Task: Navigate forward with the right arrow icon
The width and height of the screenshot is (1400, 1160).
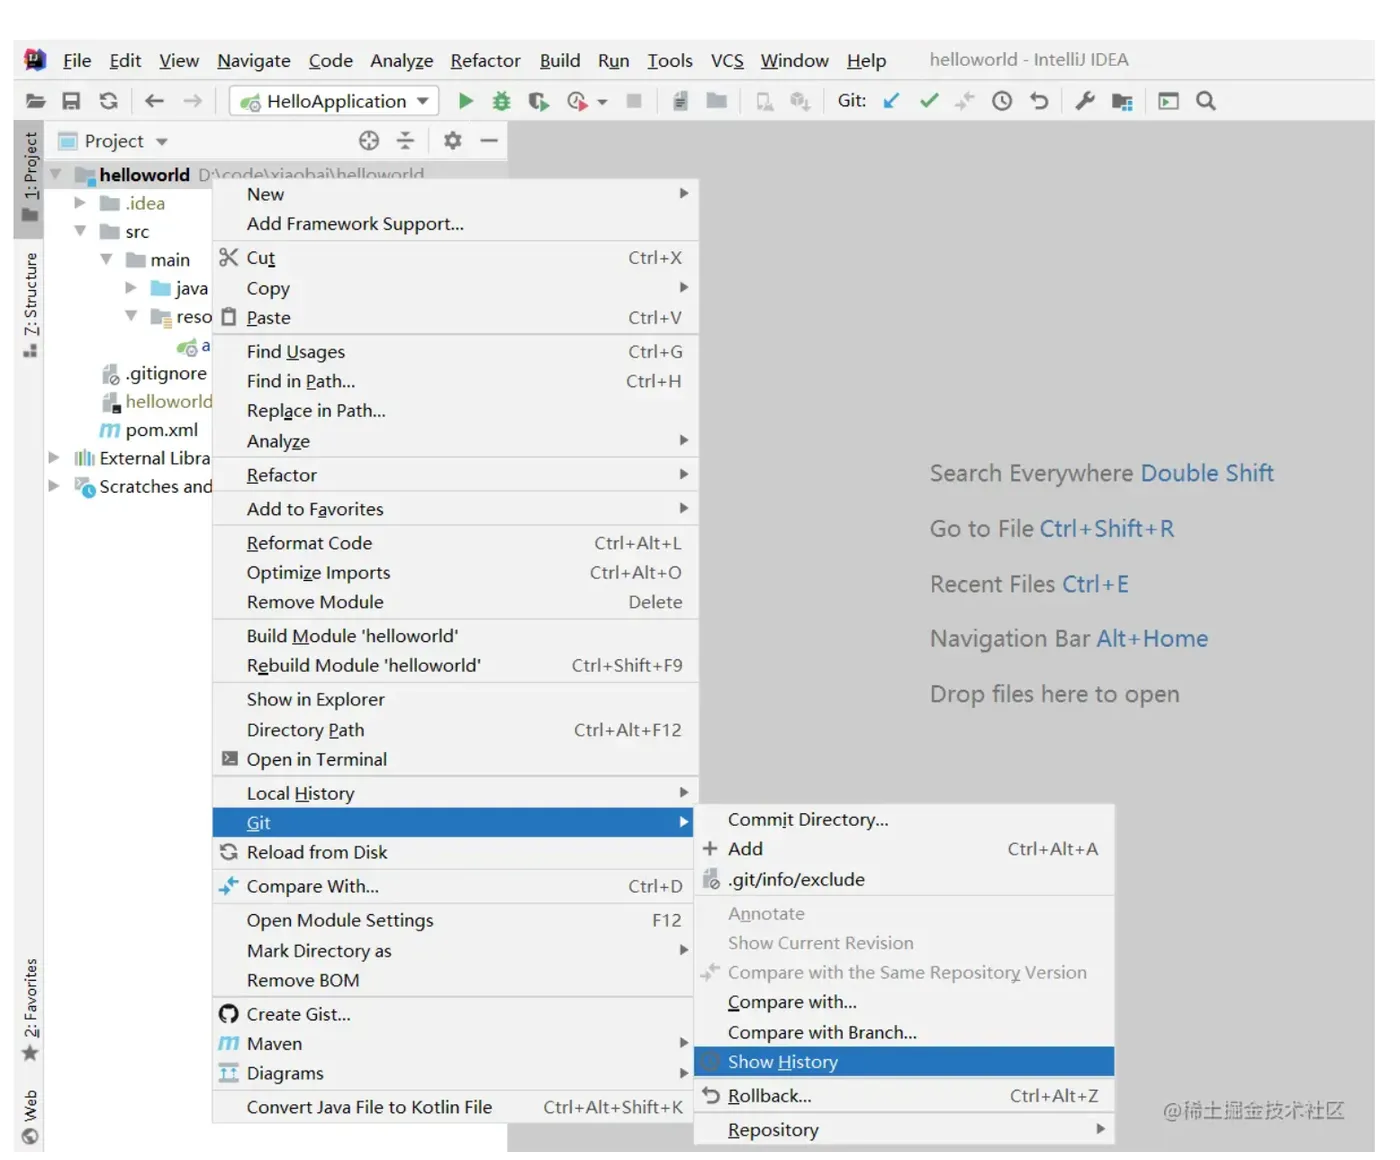Action: coord(192,101)
